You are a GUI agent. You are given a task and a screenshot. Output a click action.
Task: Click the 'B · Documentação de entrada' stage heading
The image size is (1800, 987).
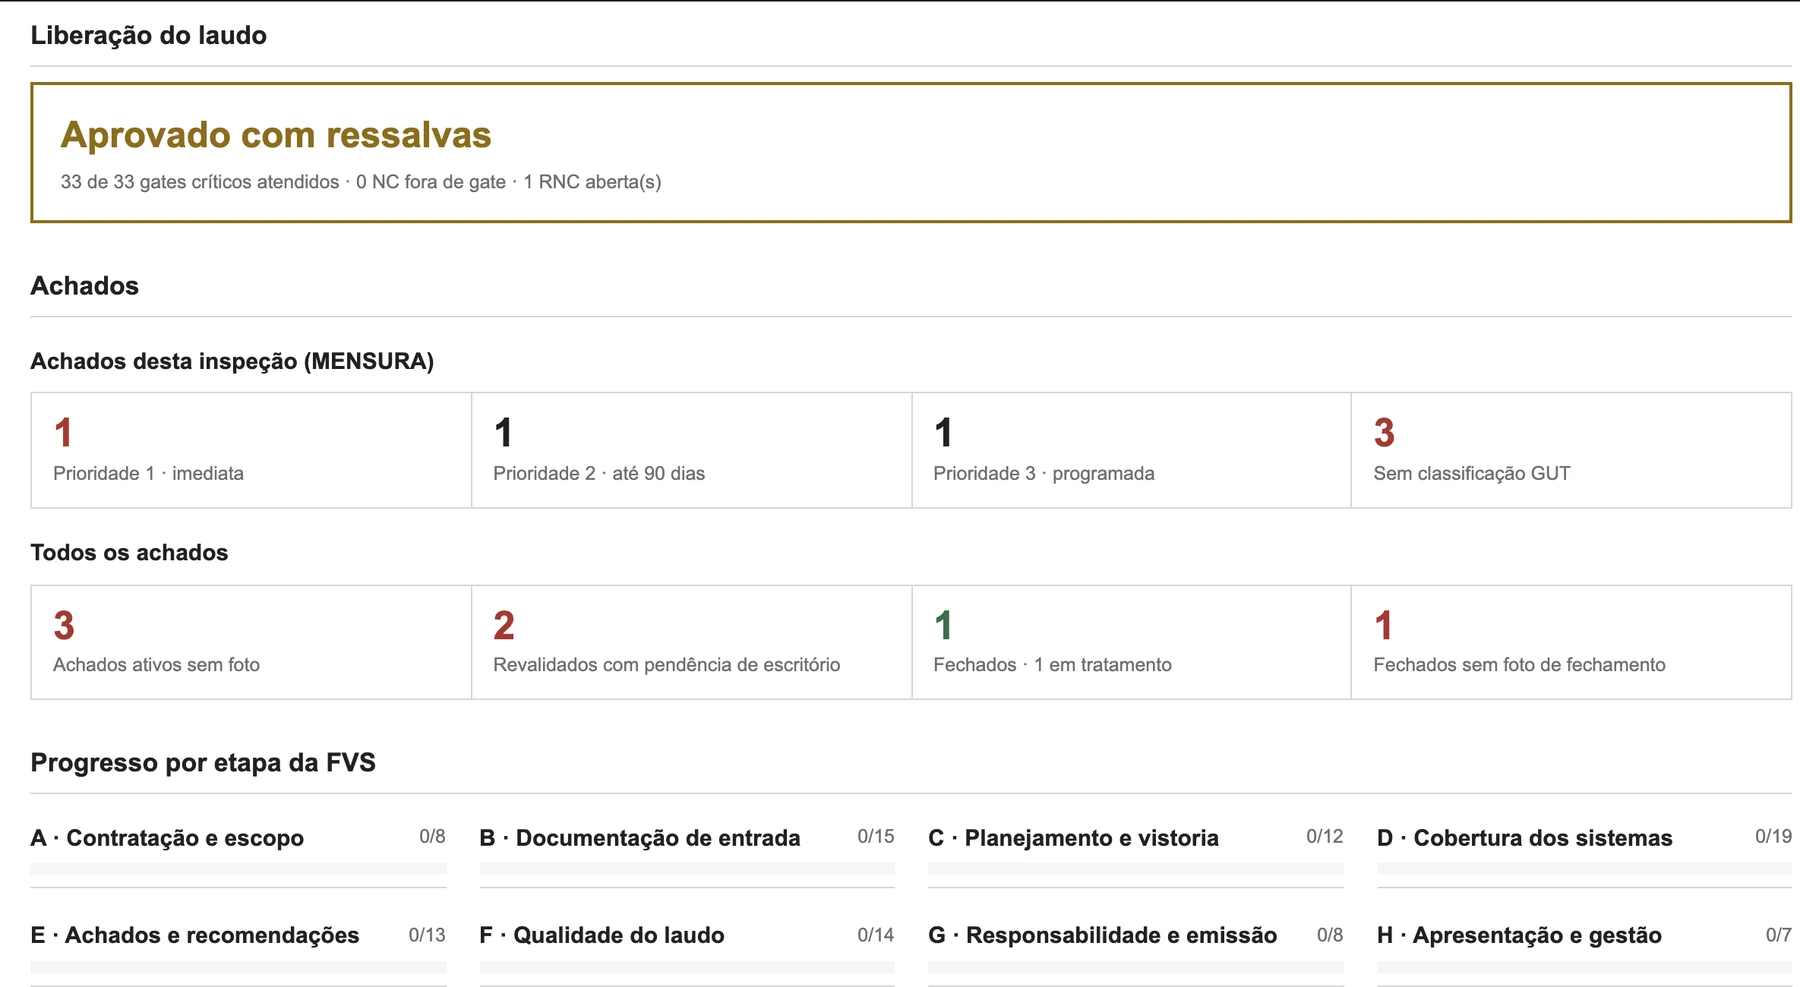[640, 838]
